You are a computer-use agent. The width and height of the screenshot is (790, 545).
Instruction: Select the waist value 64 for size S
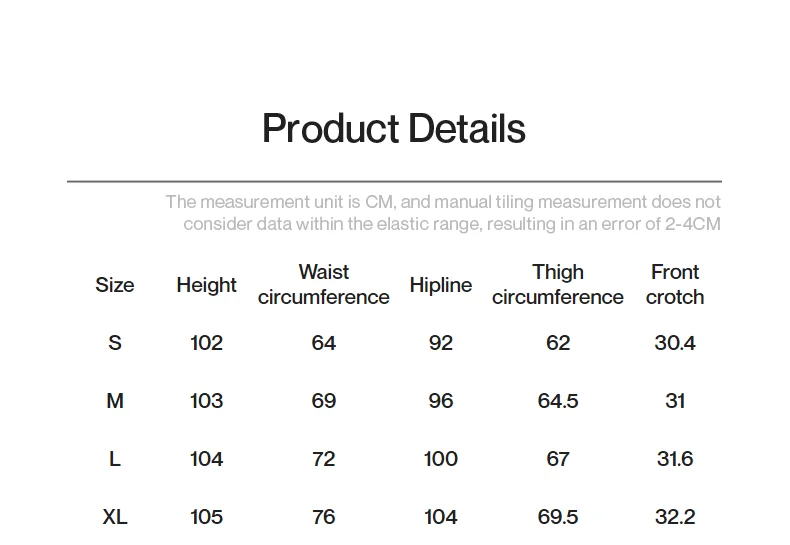click(324, 343)
